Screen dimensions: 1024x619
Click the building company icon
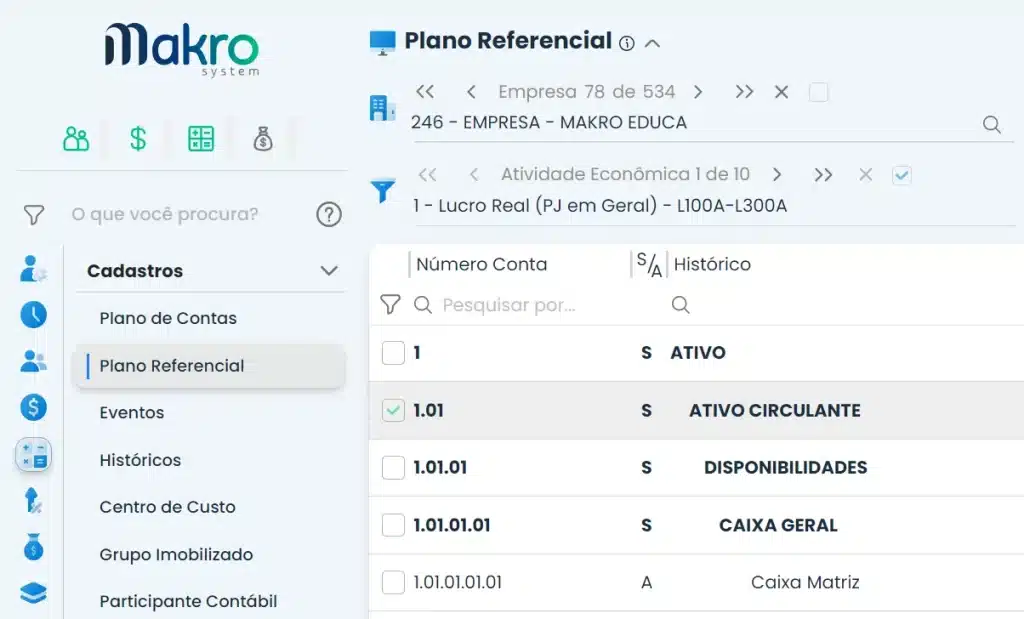coord(382,108)
